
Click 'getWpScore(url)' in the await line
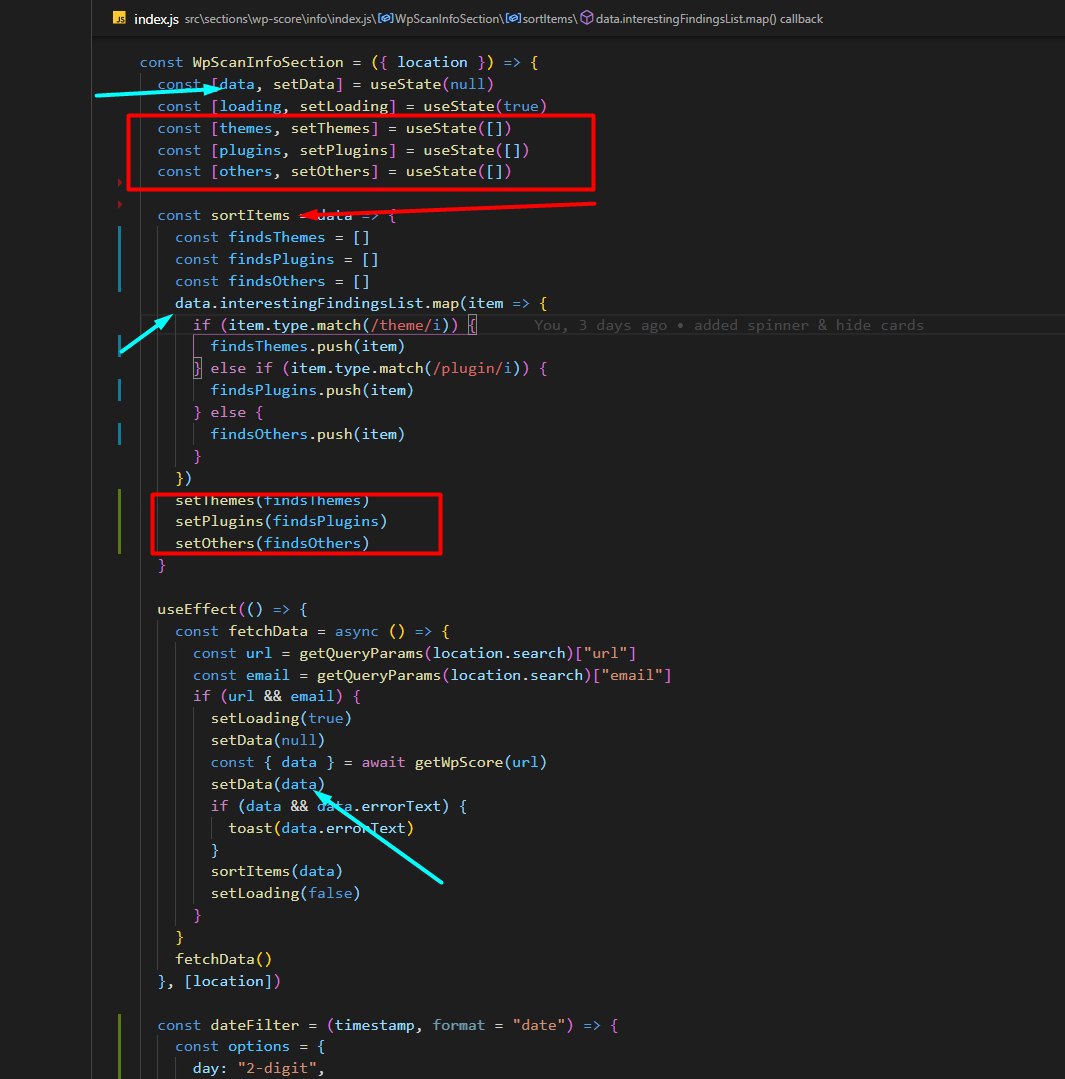480,762
